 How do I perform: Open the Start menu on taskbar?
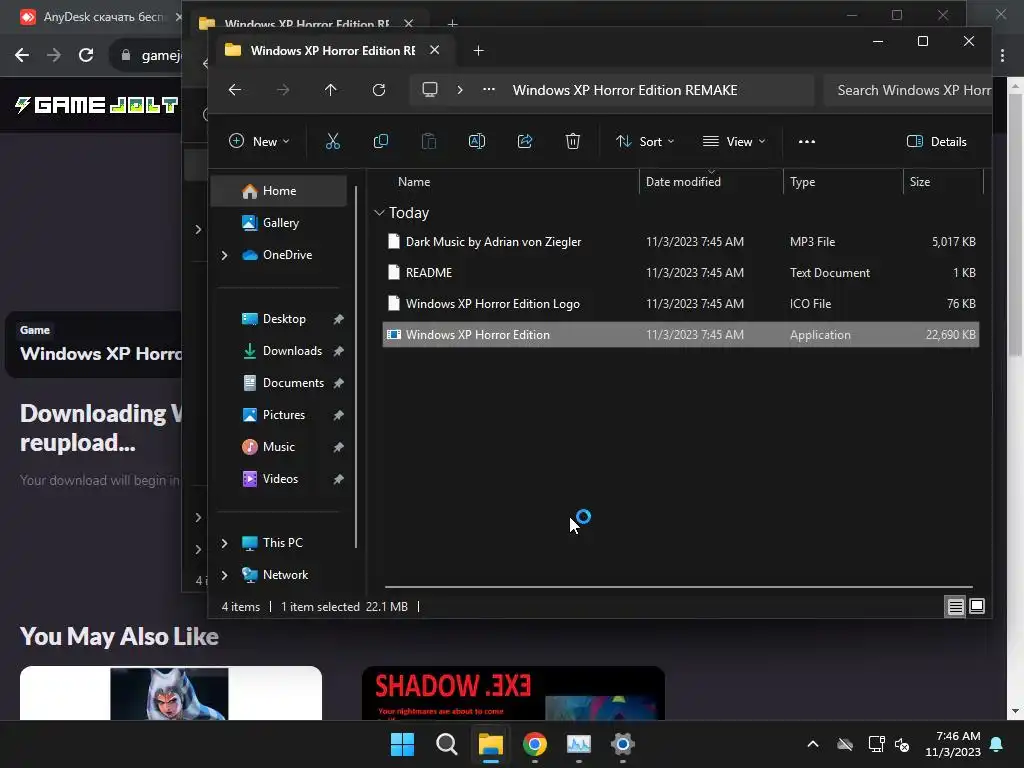[x=402, y=744]
